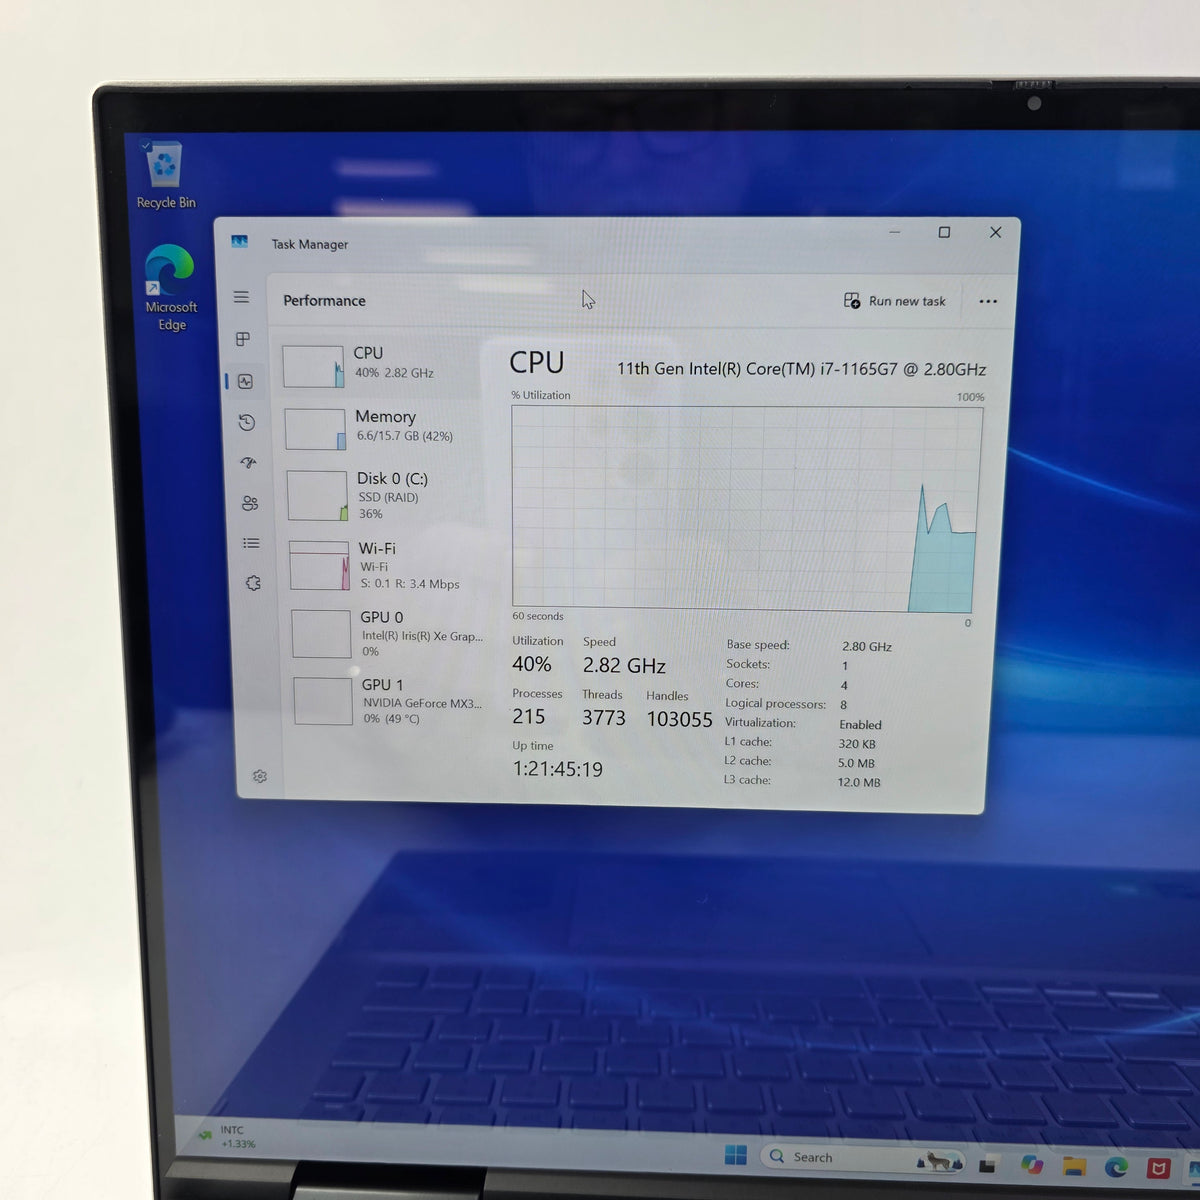Screen dimensions: 1200x1200
Task: Open the Startup apps sidebar icon
Action: (249, 462)
